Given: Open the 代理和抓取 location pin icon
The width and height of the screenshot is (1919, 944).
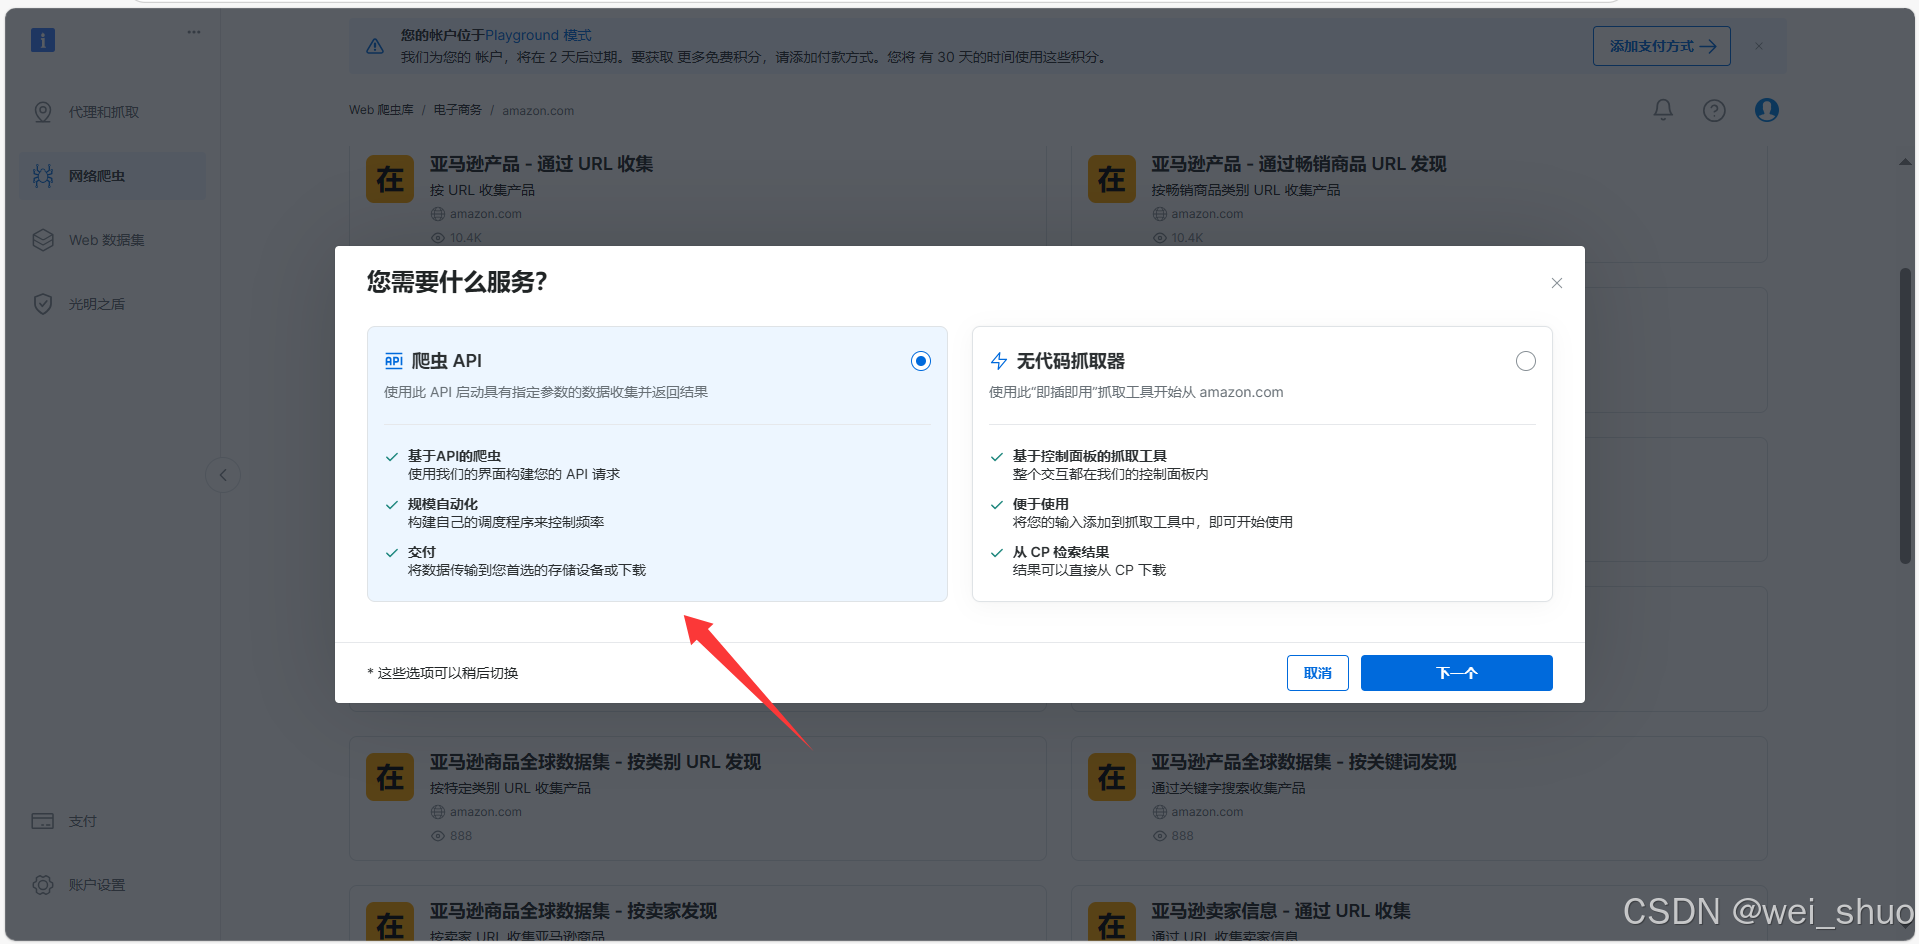Looking at the screenshot, I should [43, 111].
